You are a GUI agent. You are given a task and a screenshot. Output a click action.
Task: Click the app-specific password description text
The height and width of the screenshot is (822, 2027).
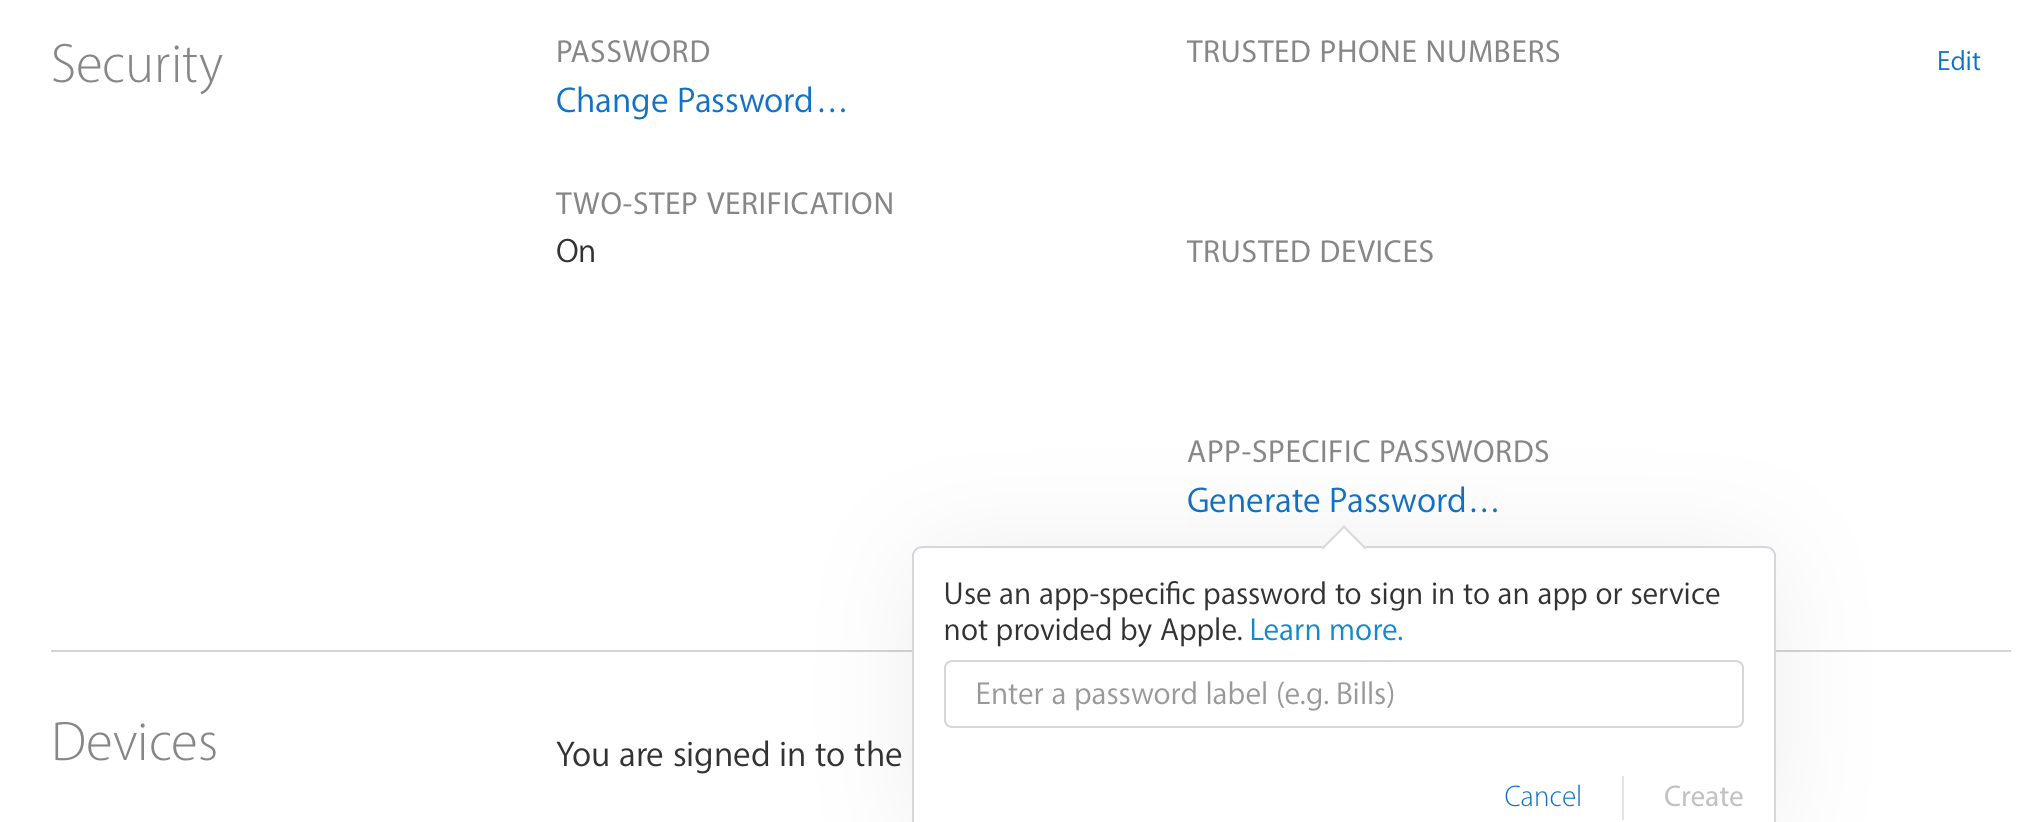[x=1331, y=595]
